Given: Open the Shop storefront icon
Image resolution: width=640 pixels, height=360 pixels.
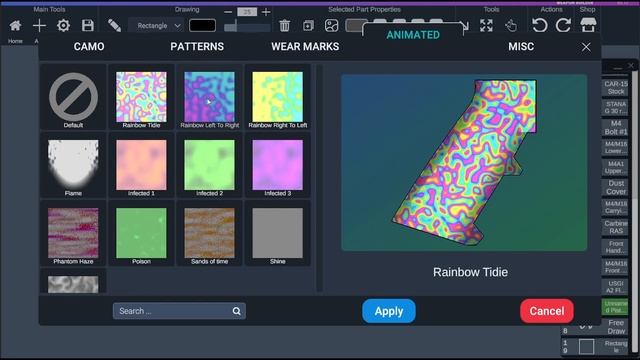Looking at the screenshot, I should [x=588, y=26].
